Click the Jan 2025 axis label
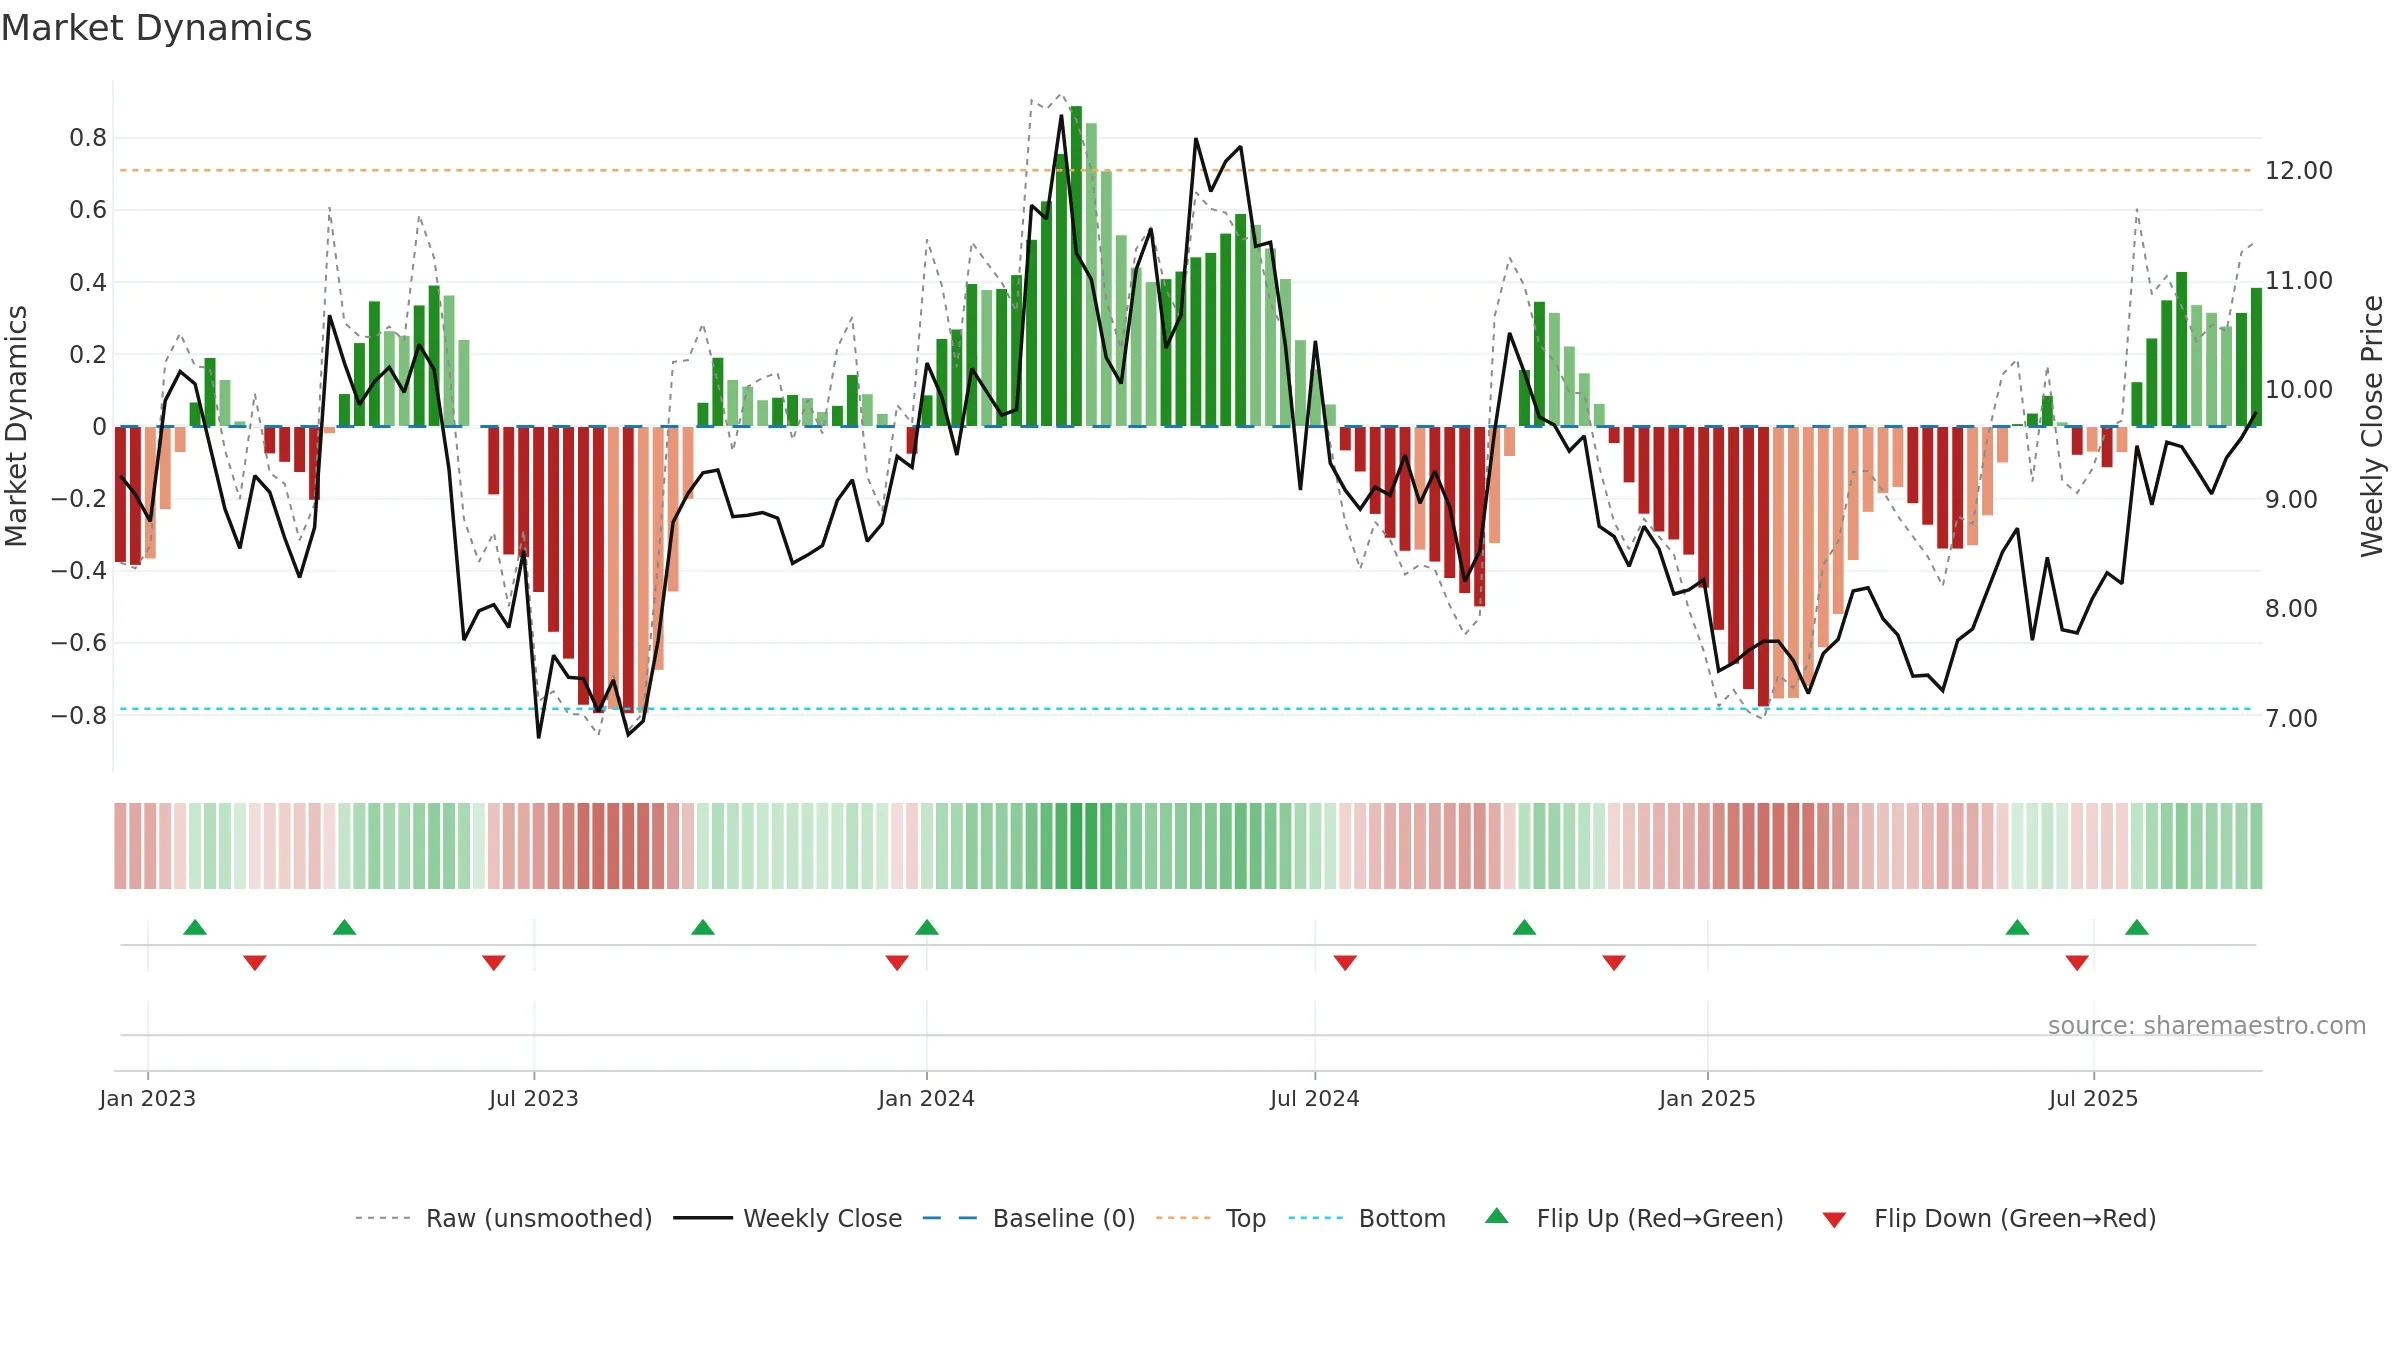 (x=1708, y=1098)
